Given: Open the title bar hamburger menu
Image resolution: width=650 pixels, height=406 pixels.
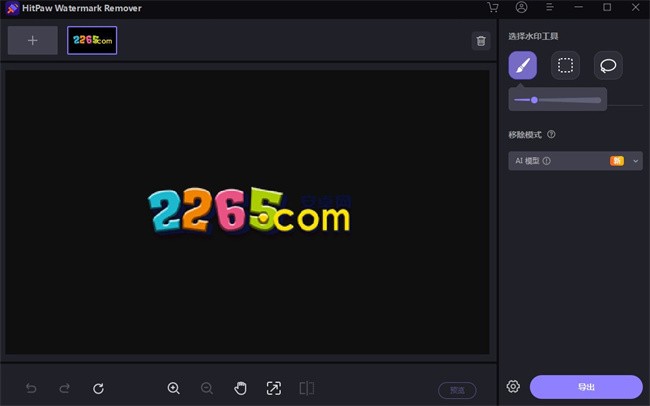Looking at the screenshot, I should click(x=550, y=8).
